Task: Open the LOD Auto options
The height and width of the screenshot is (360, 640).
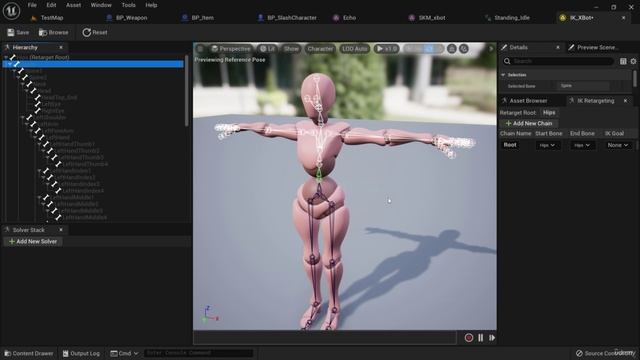Action: [x=355, y=49]
